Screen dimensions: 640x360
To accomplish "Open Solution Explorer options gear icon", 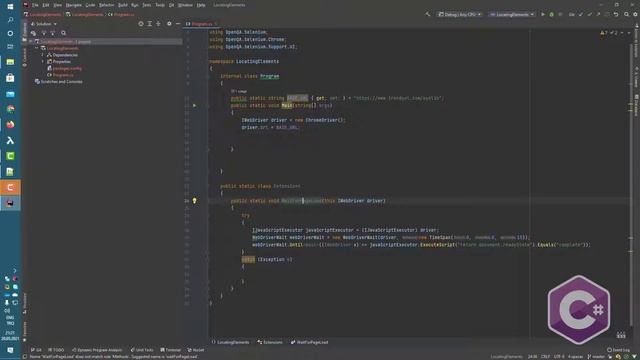I will 169,24.
